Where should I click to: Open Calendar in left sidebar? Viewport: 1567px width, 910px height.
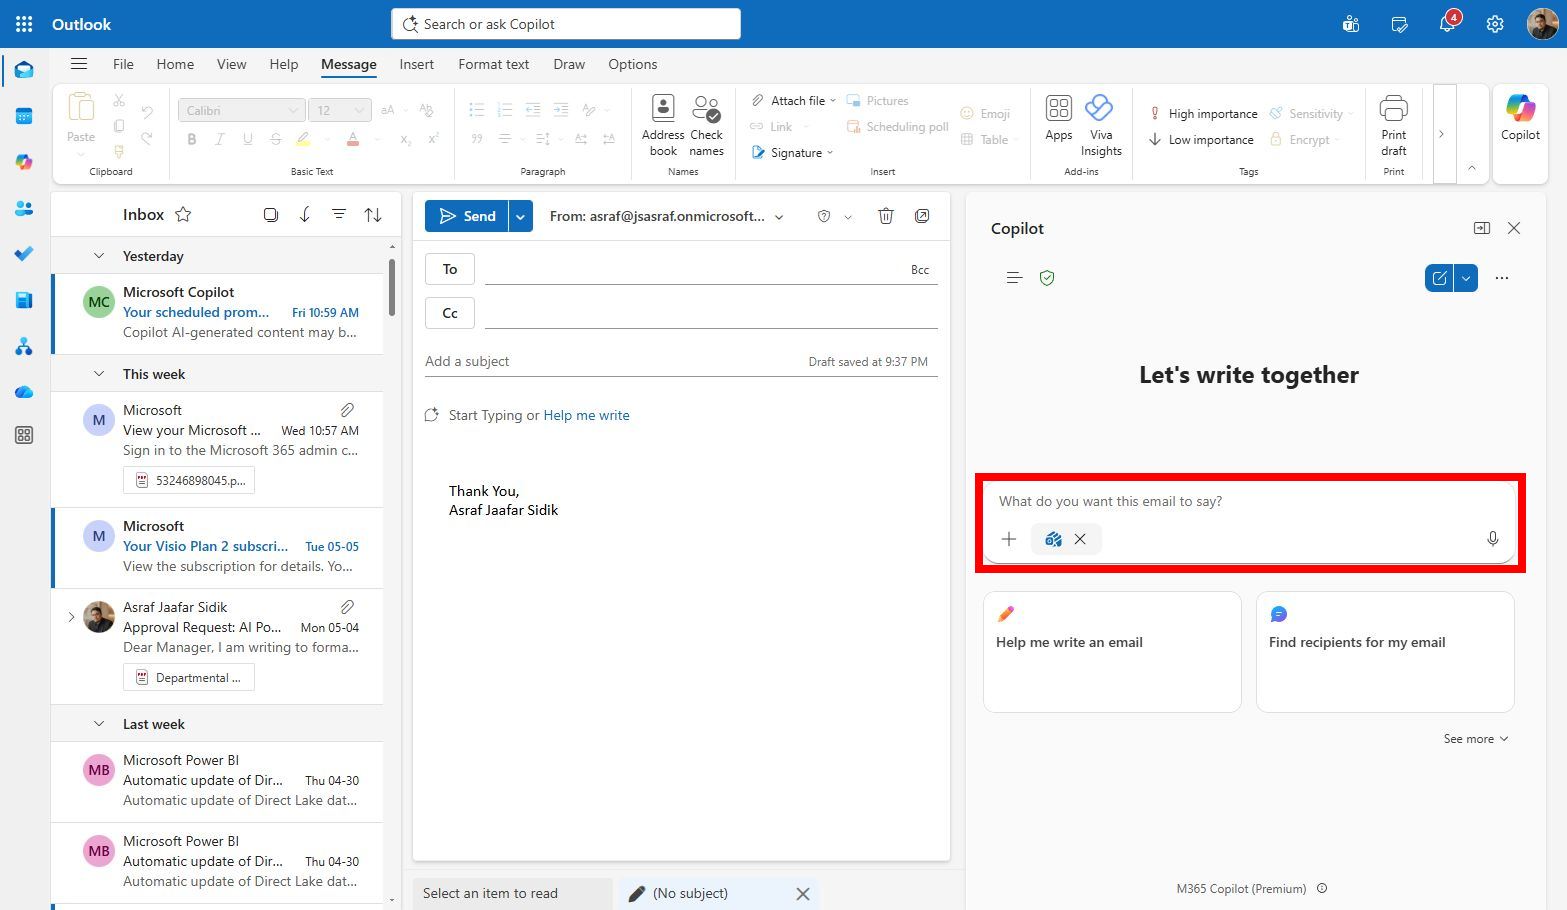pyautogui.click(x=24, y=116)
